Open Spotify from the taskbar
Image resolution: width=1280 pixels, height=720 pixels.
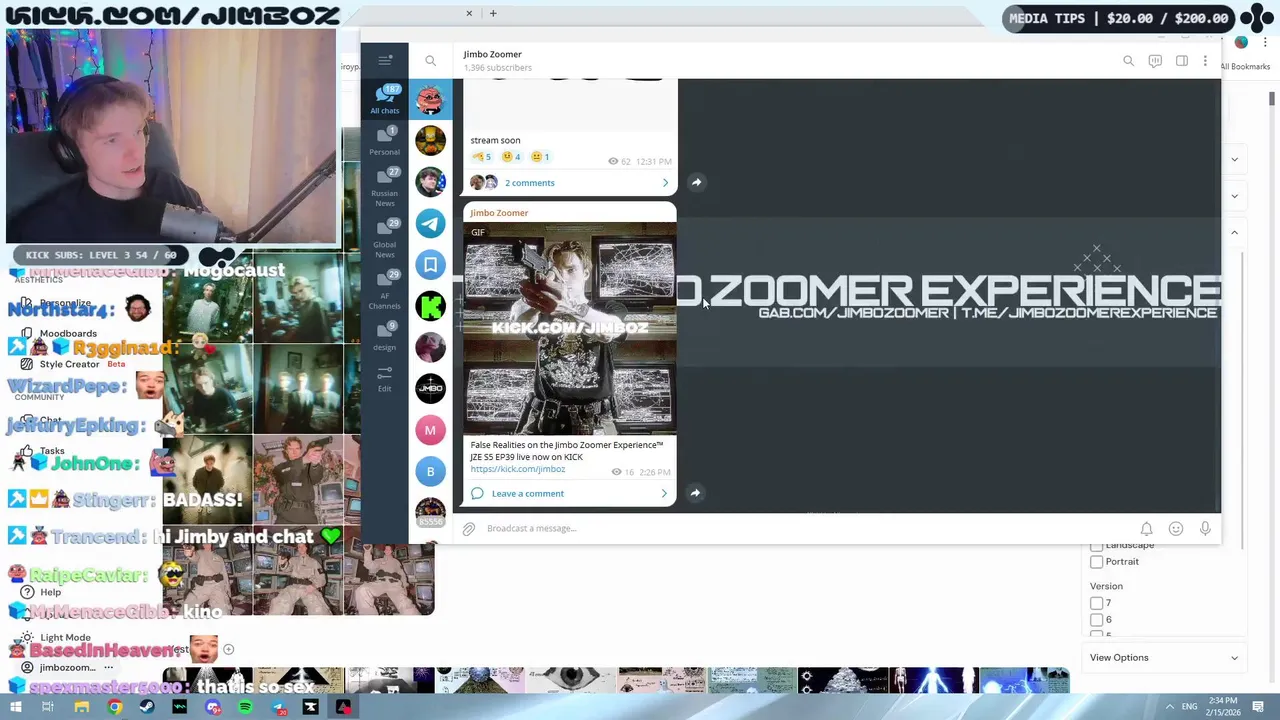tap(246, 707)
